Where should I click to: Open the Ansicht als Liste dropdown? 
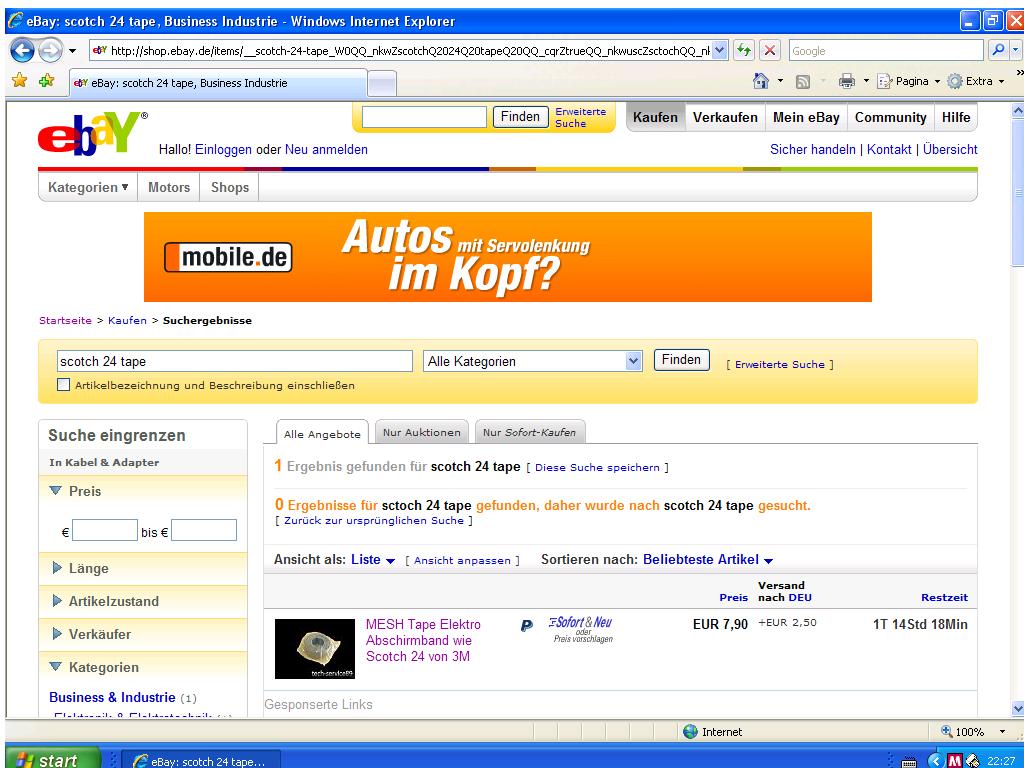(x=373, y=560)
